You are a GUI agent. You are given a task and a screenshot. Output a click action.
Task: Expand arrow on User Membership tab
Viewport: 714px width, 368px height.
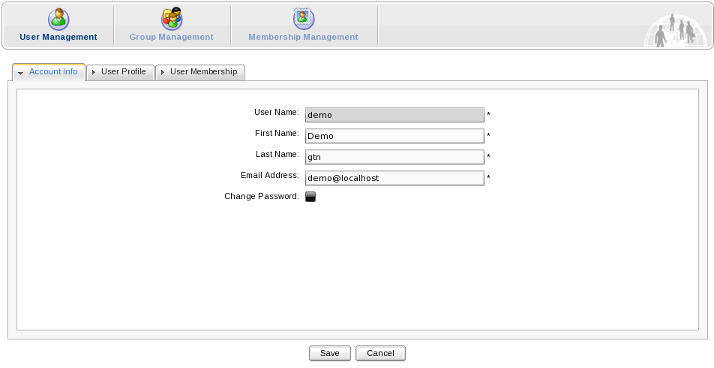tap(163, 72)
